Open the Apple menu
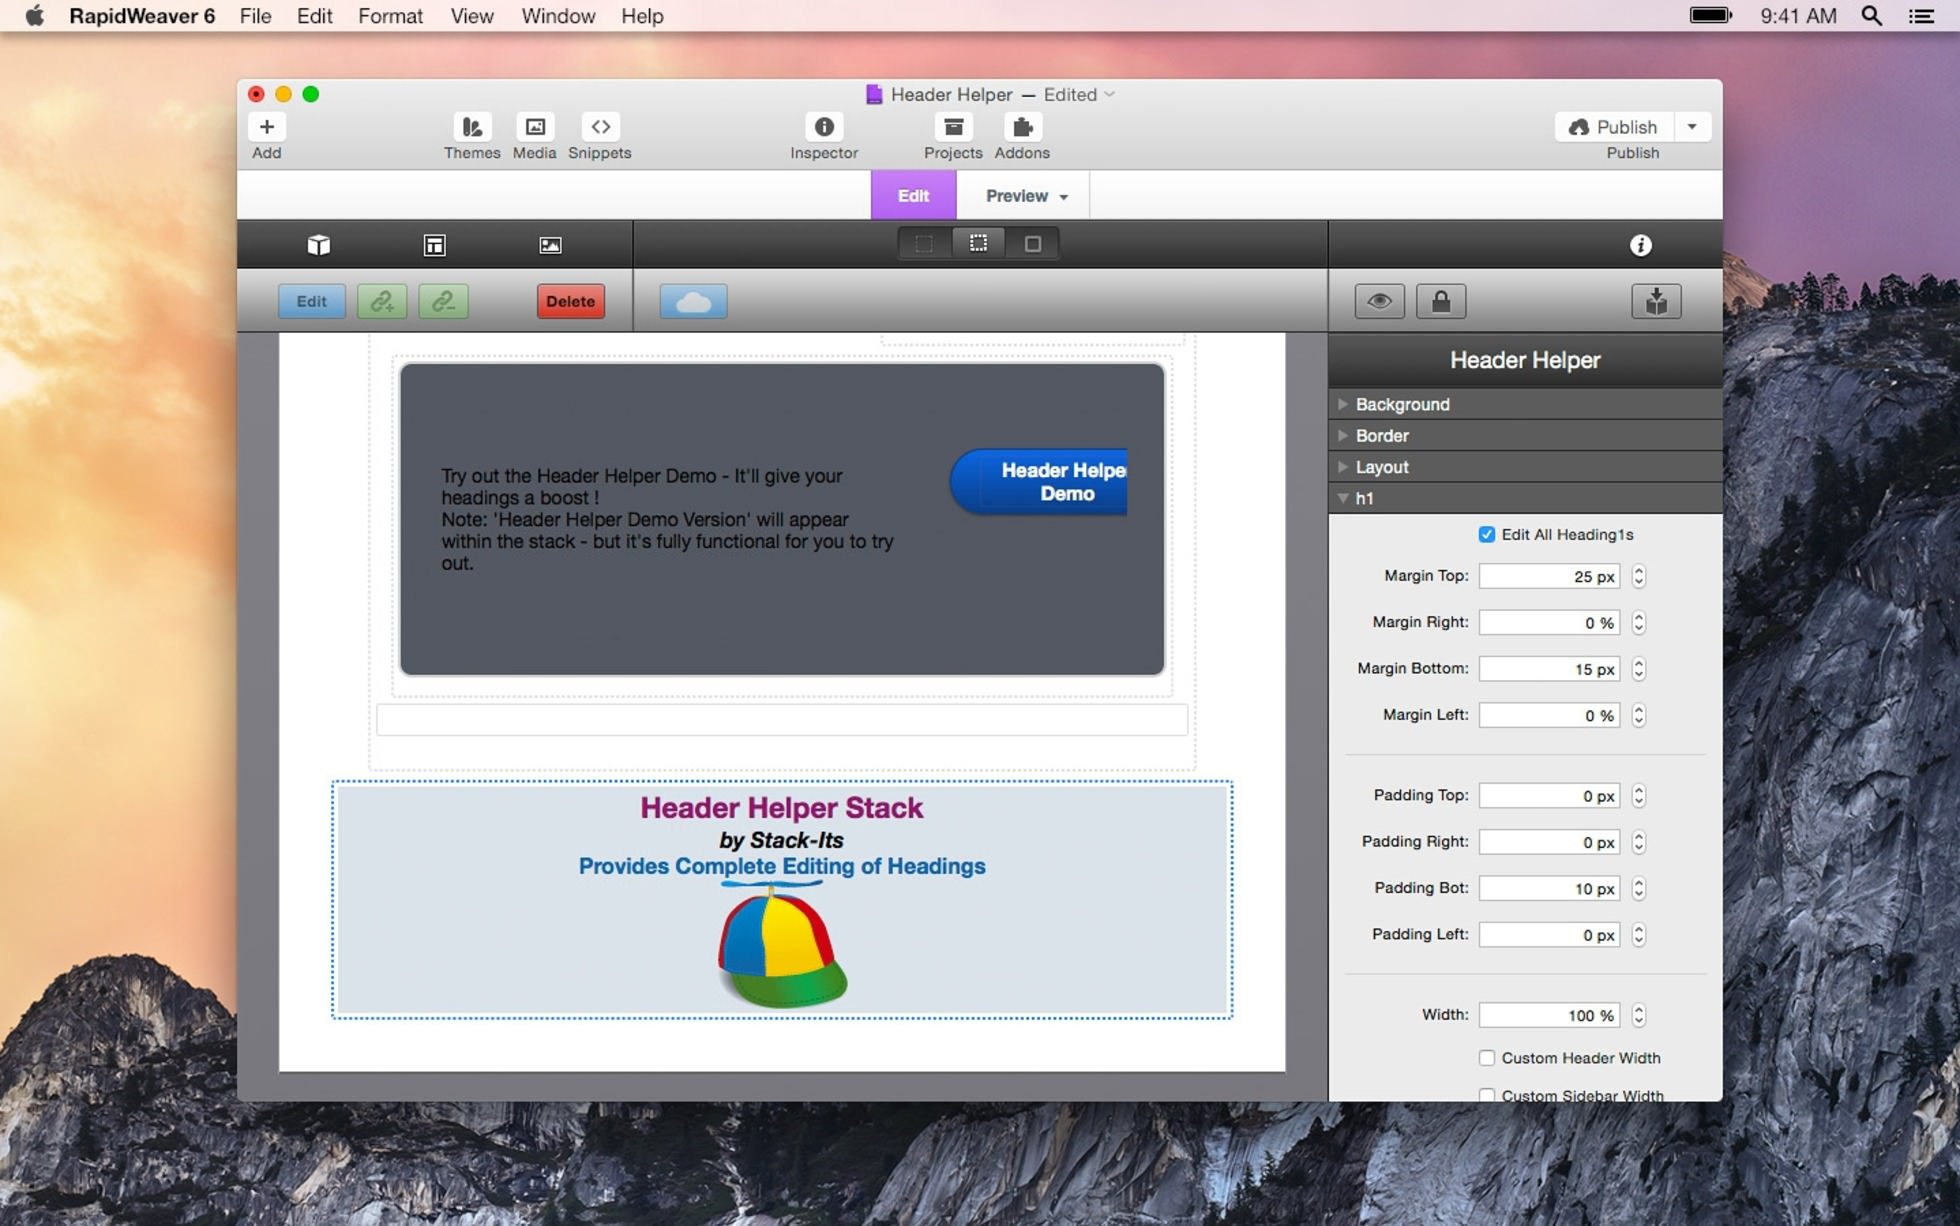1960x1226 pixels. [34, 16]
